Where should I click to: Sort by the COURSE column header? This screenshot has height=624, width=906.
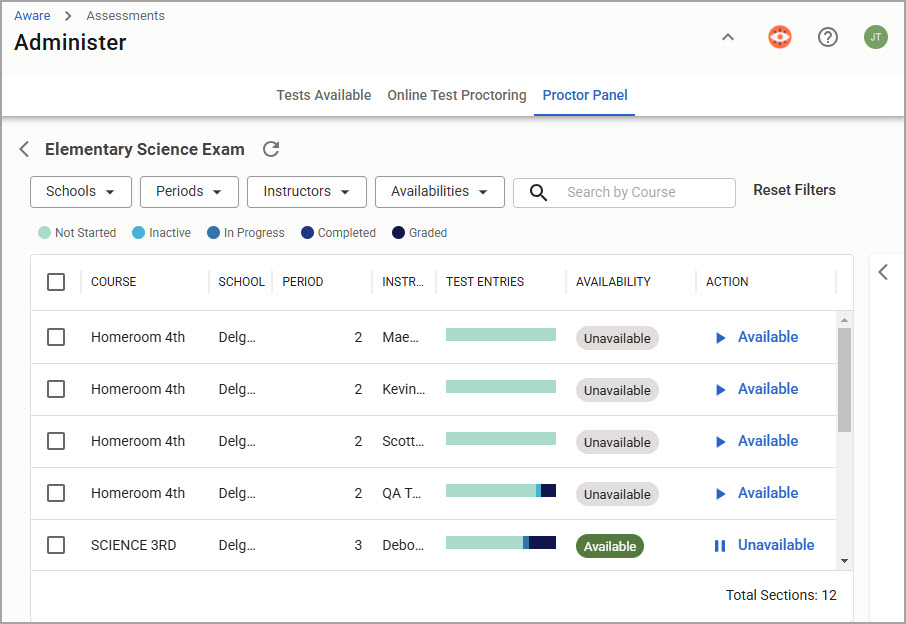point(113,282)
